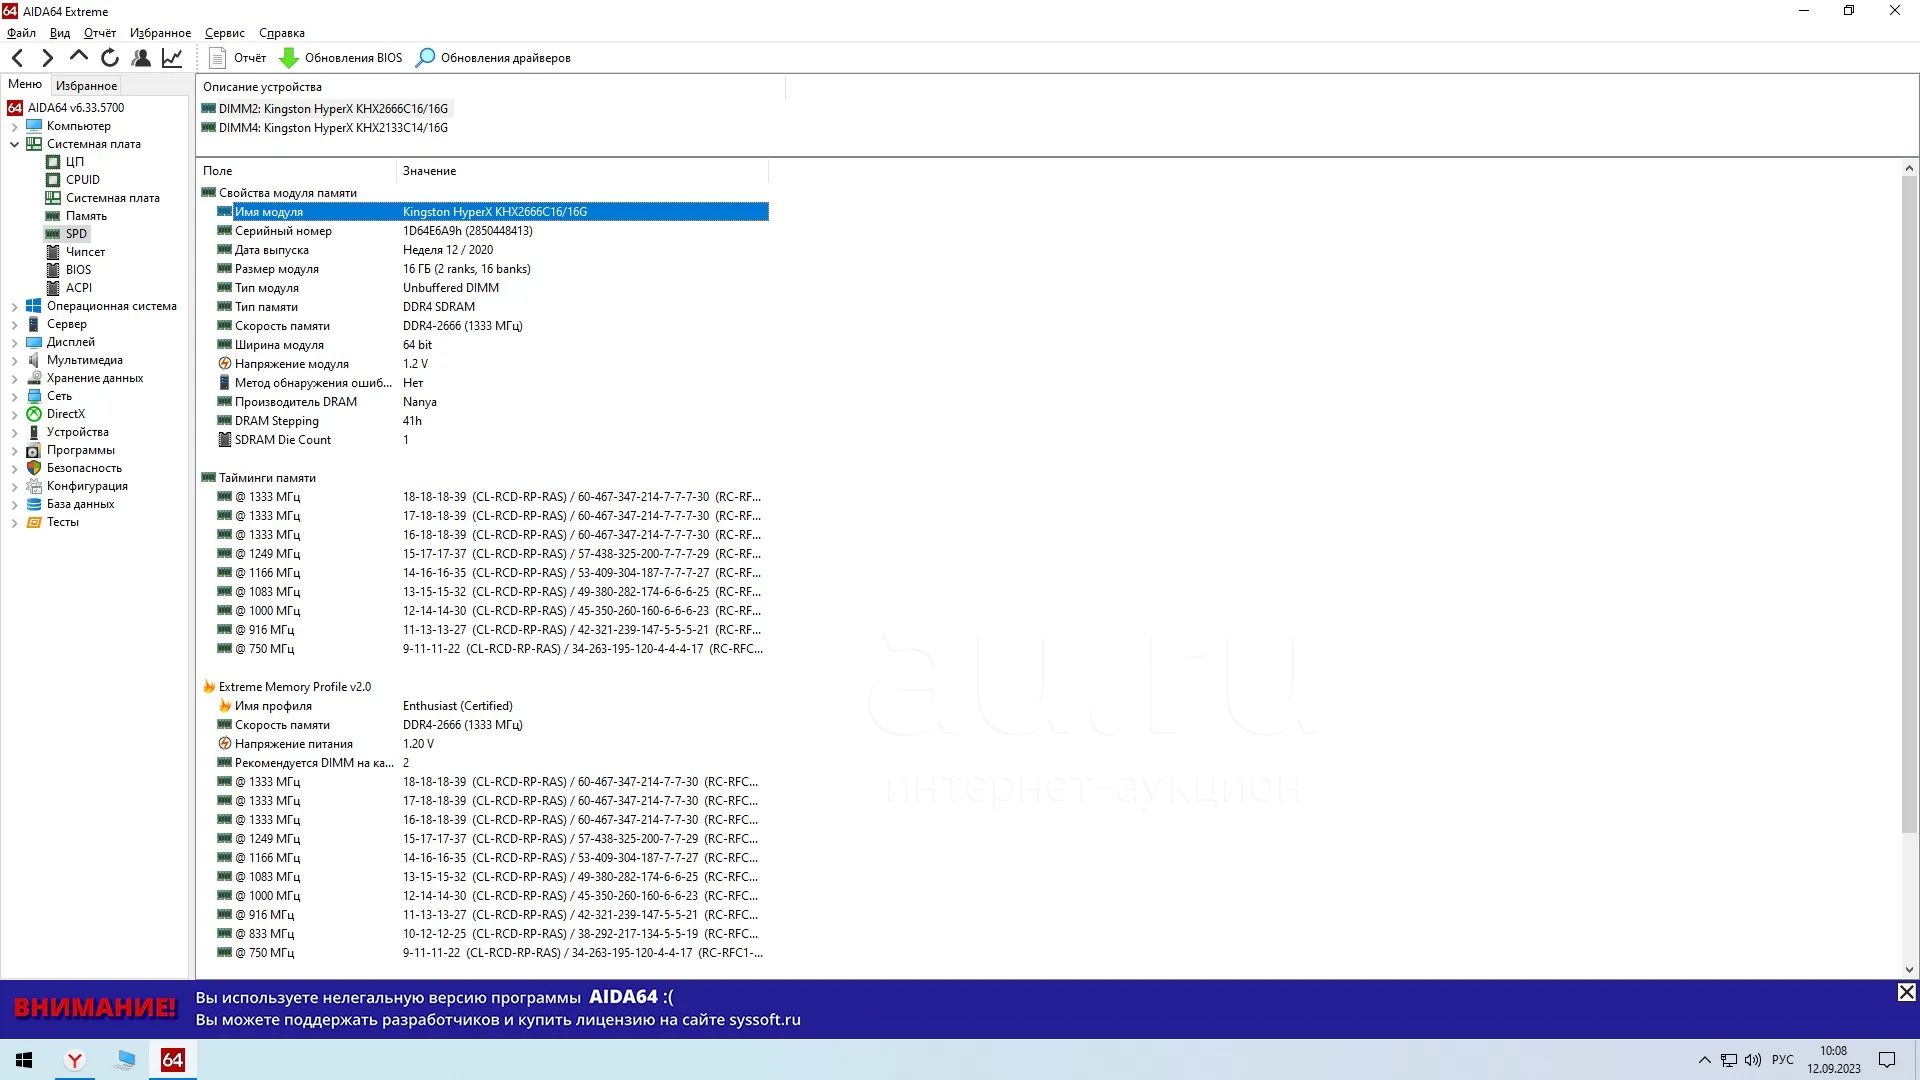Expand the Сервер tree node

point(14,324)
